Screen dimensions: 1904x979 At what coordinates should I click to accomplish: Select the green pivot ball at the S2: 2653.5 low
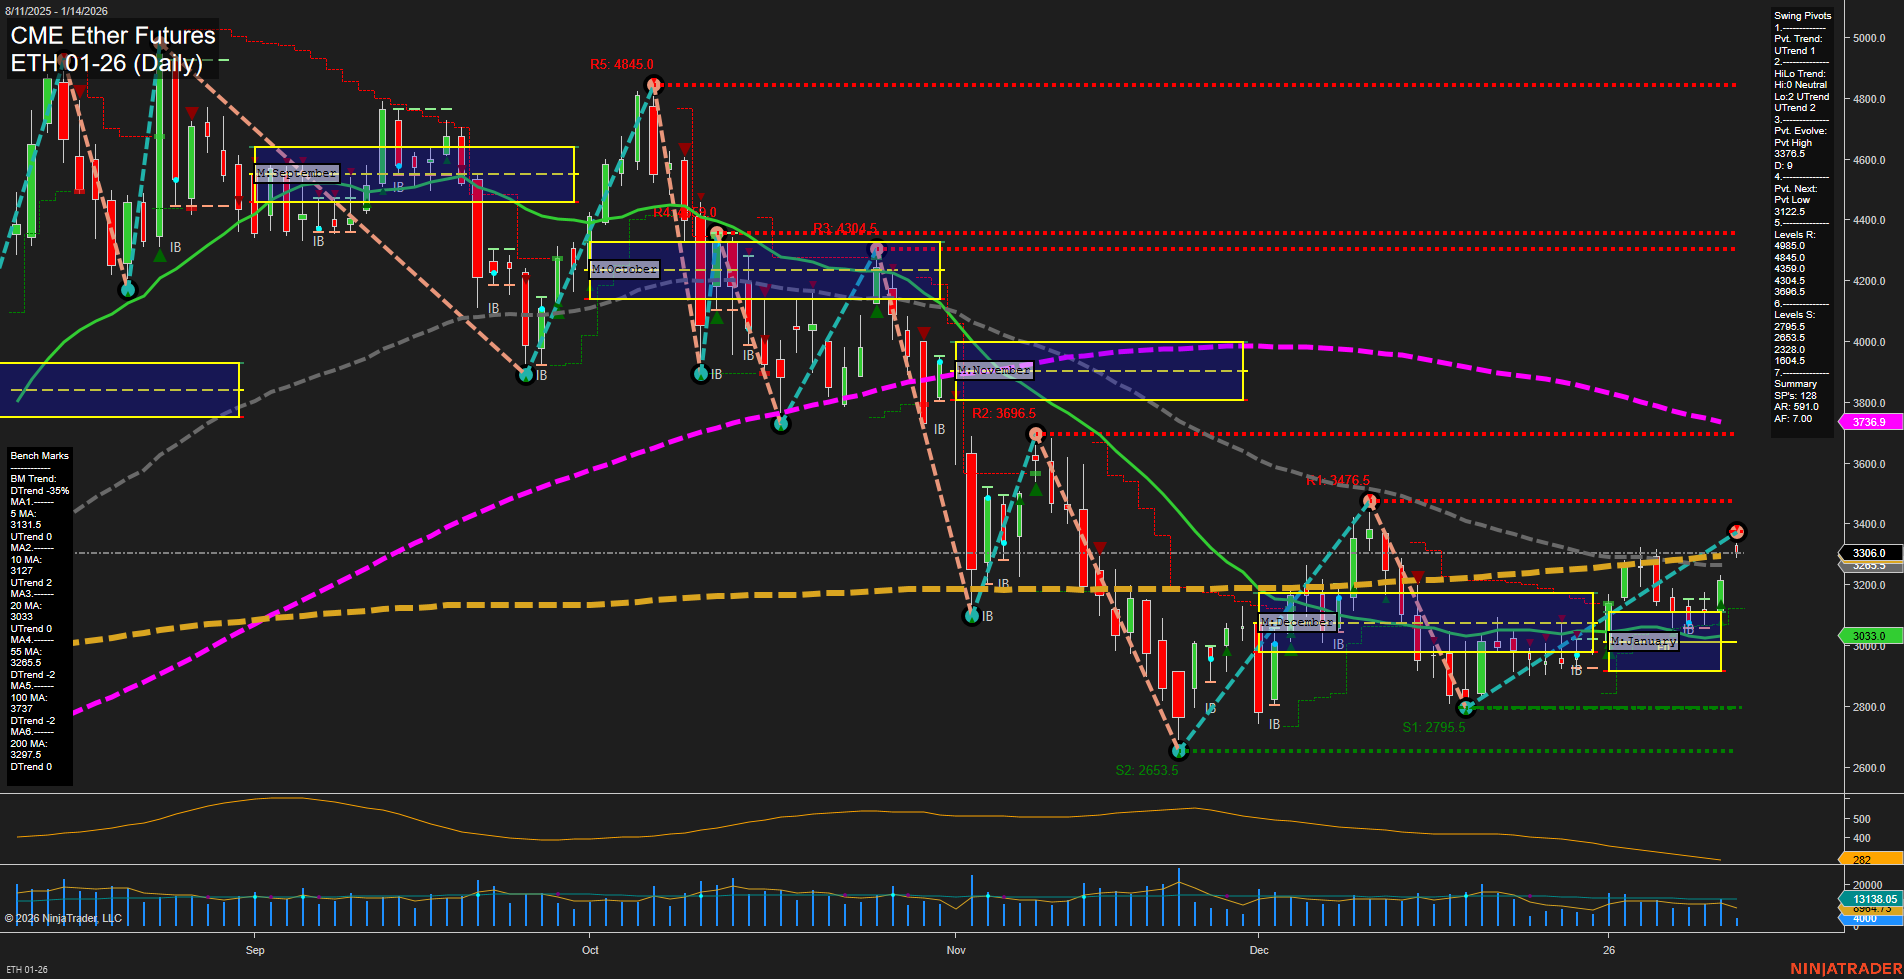(1178, 750)
